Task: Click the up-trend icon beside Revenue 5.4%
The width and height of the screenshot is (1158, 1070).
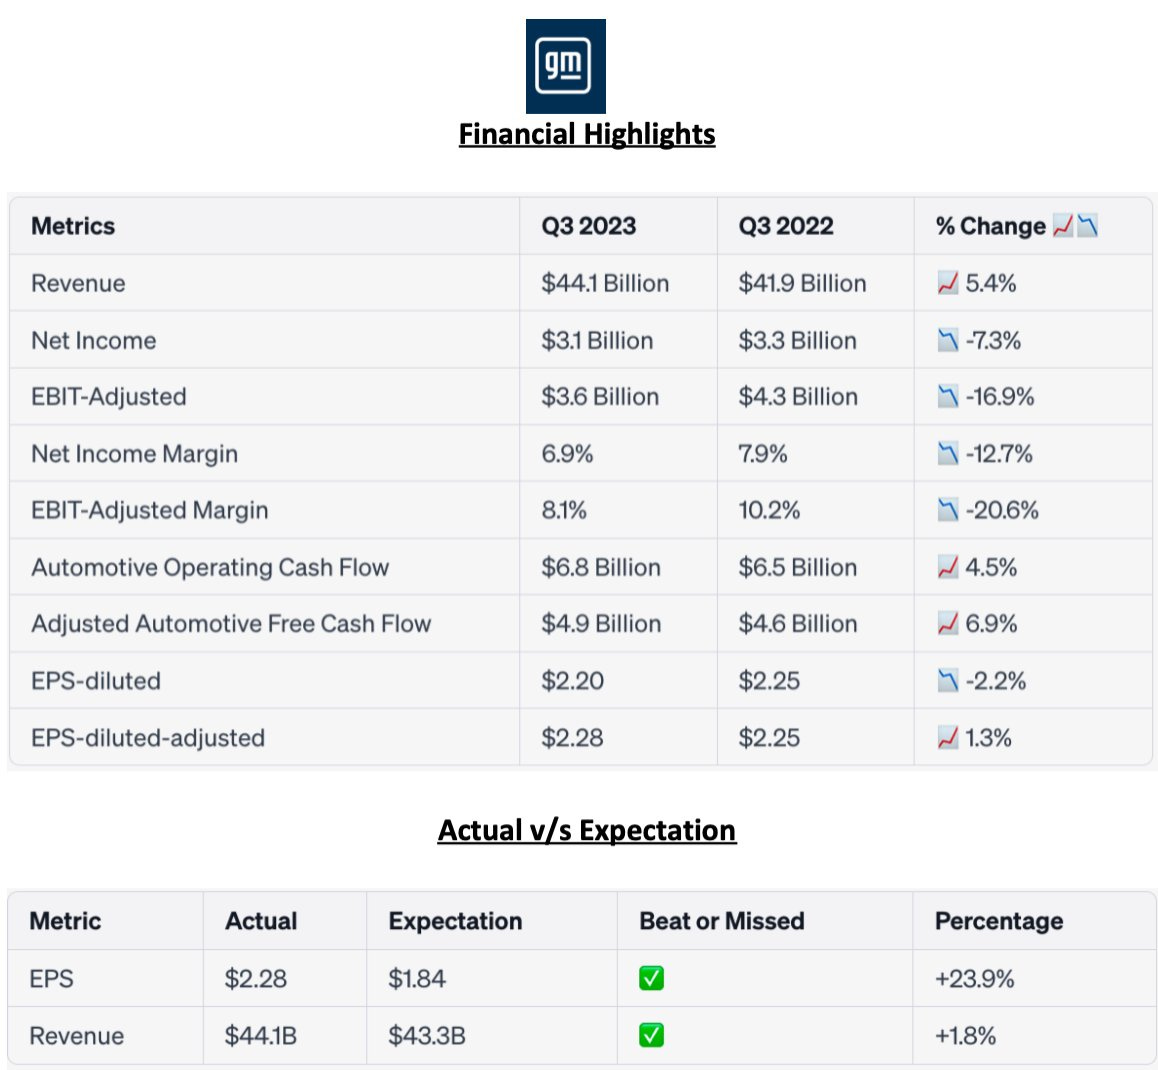Action: (x=947, y=284)
